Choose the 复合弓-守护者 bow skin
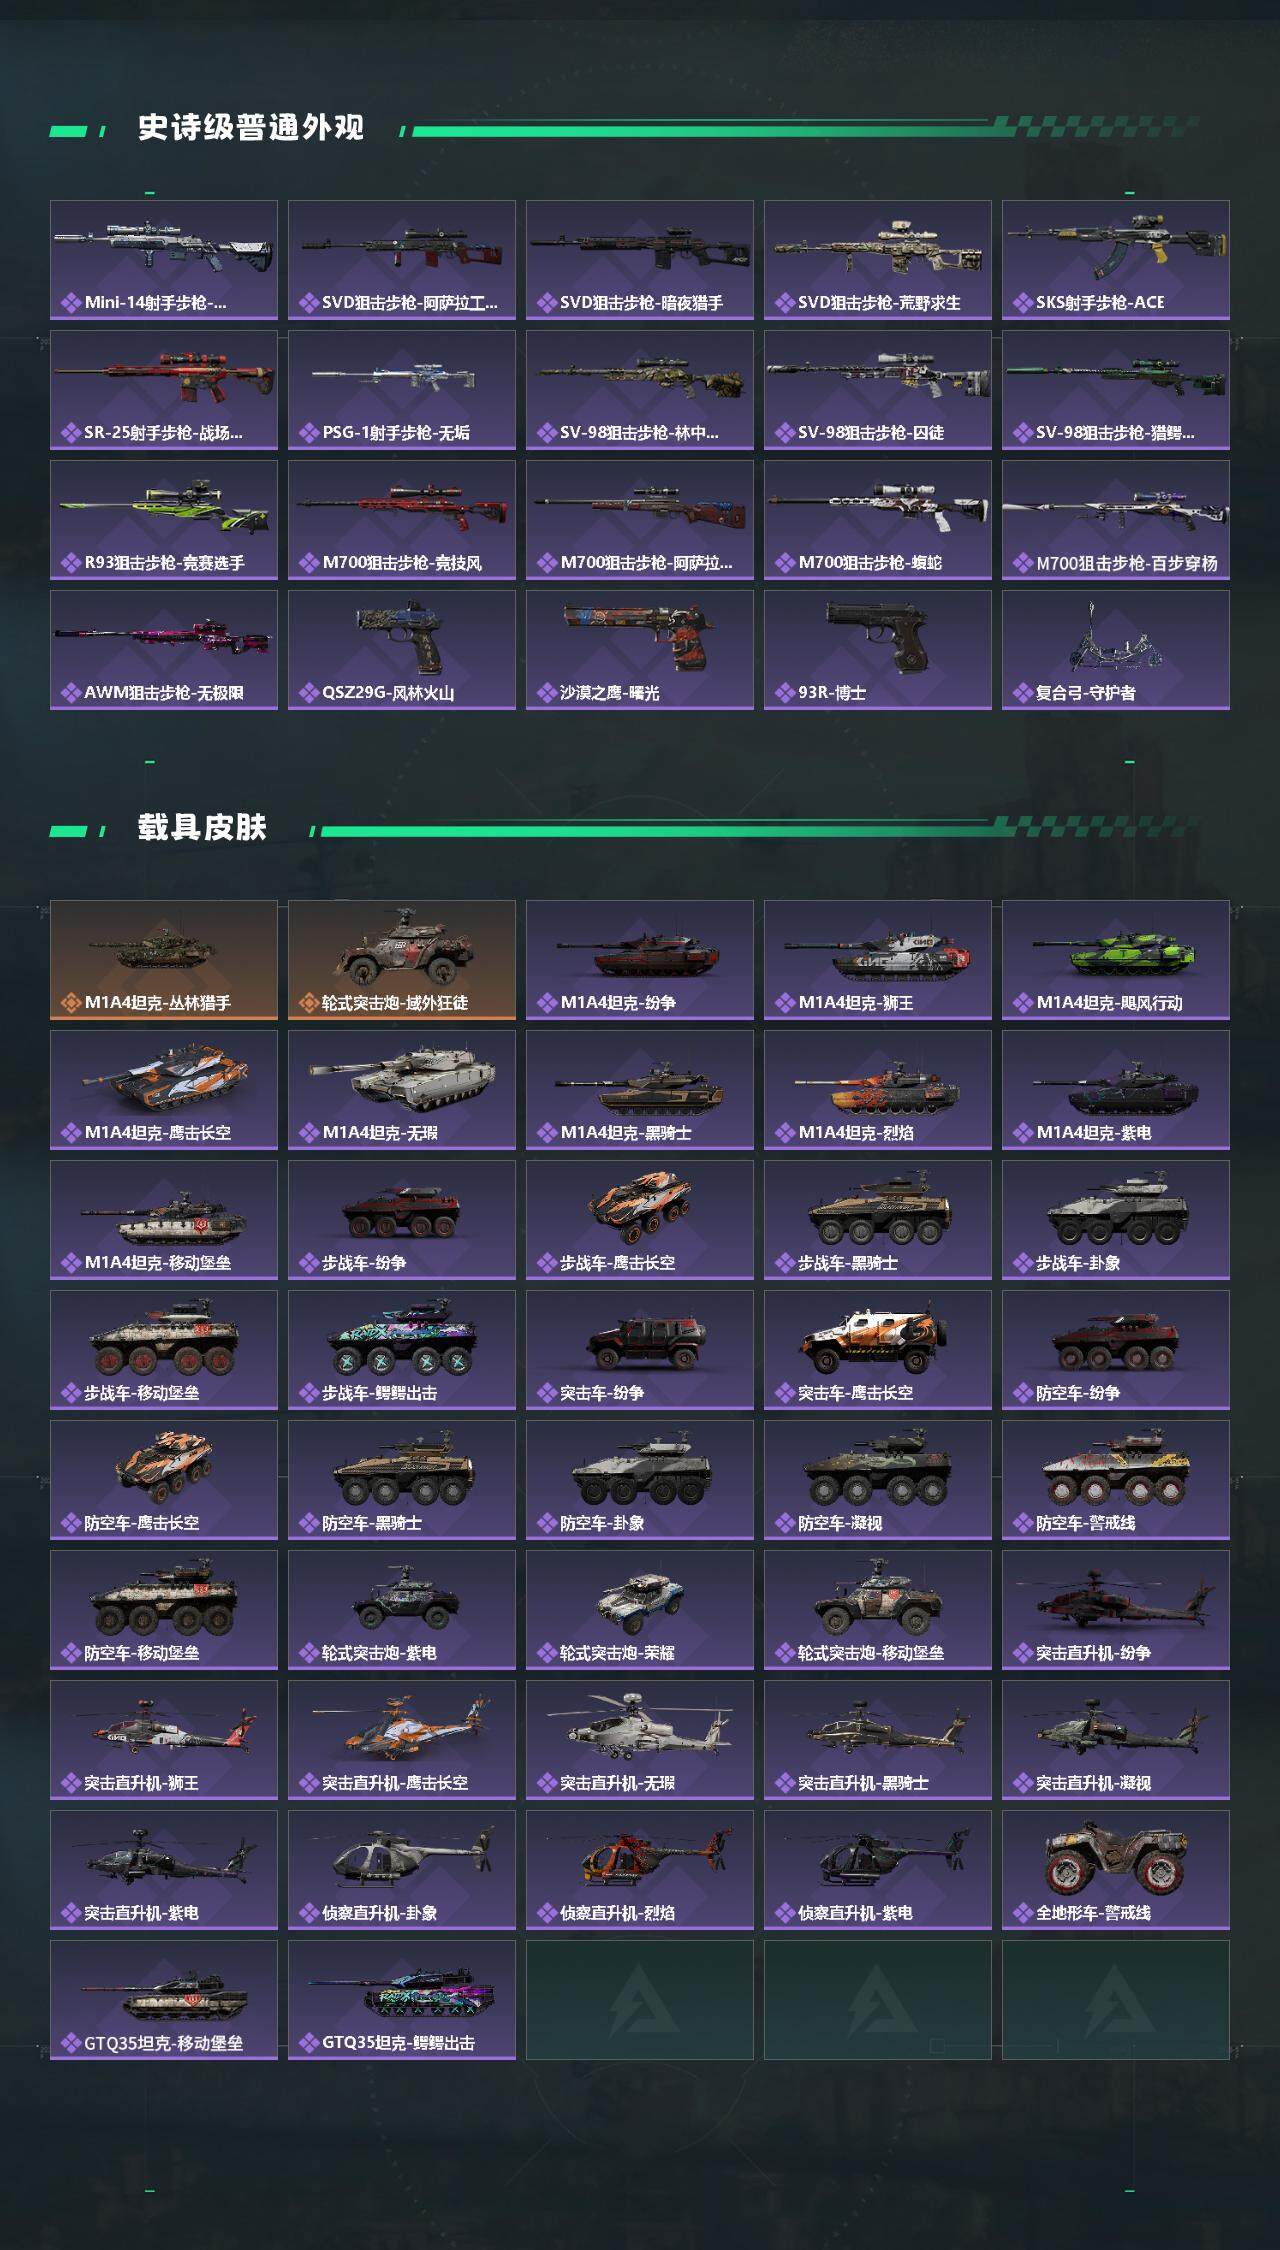This screenshot has height=2250, width=1280. click(1116, 650)
